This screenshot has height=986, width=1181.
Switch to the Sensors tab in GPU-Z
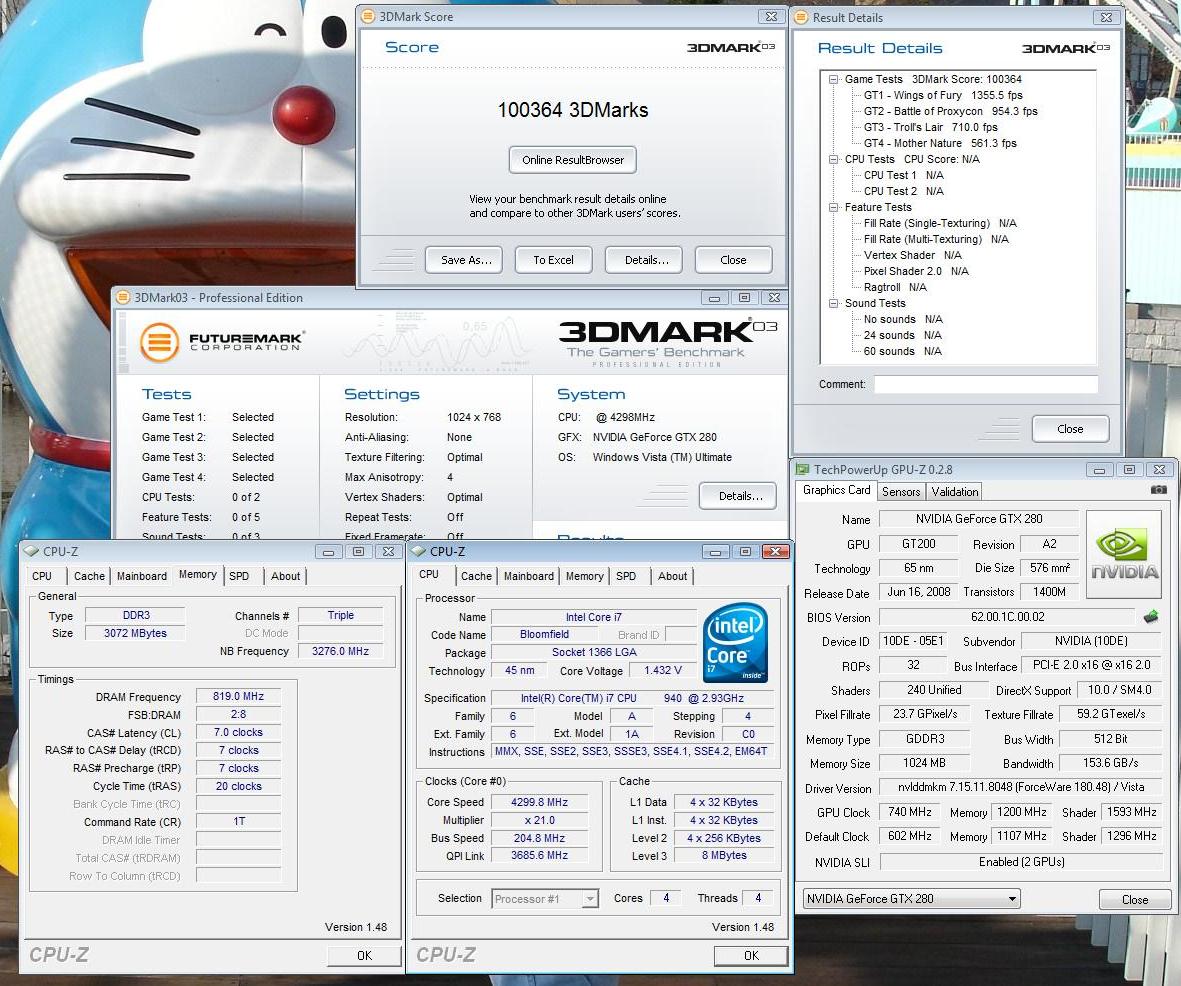pyautogui.click(x=901, y=492)
